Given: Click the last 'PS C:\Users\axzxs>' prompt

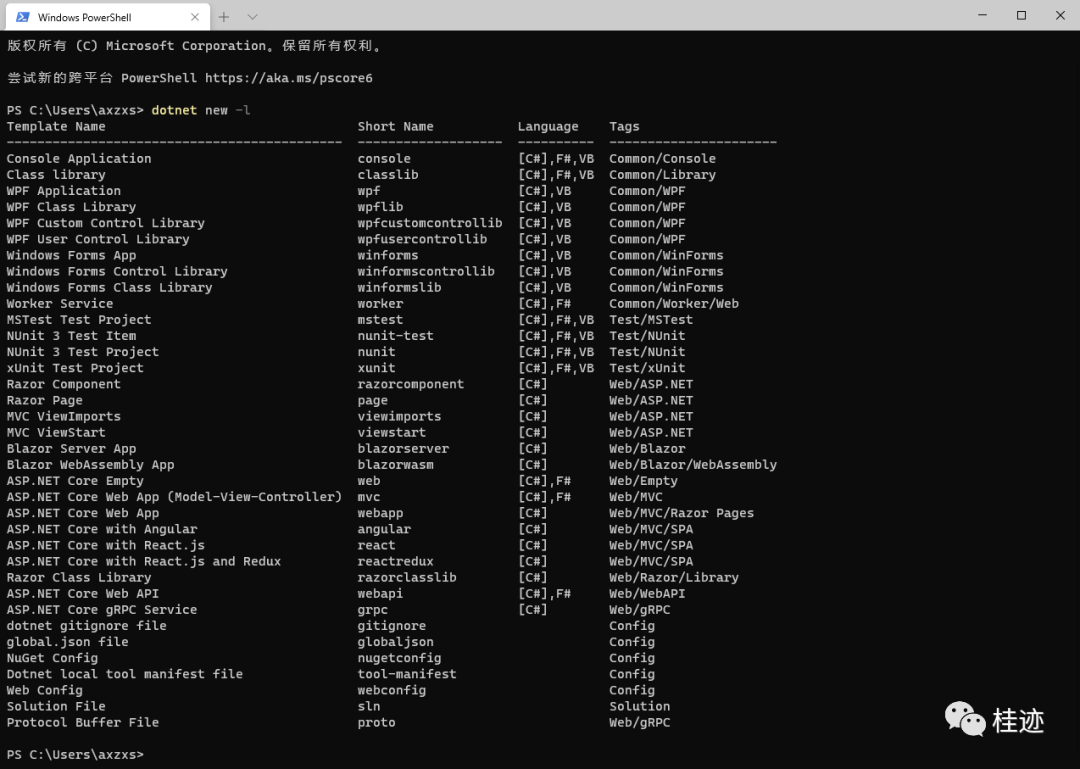Looking at the screenshot, I should [75, 755].
